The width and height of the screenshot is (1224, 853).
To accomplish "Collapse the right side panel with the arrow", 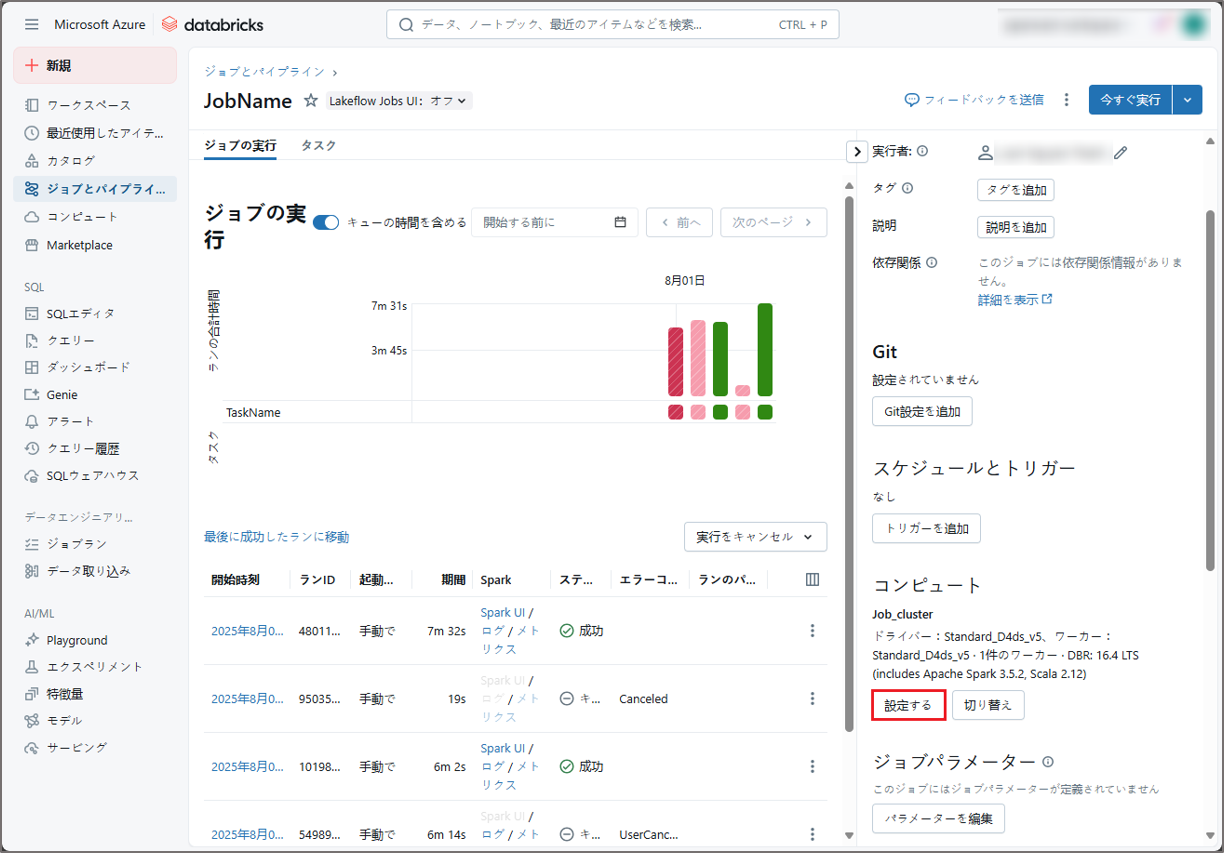I will click(x=857, y=151).
